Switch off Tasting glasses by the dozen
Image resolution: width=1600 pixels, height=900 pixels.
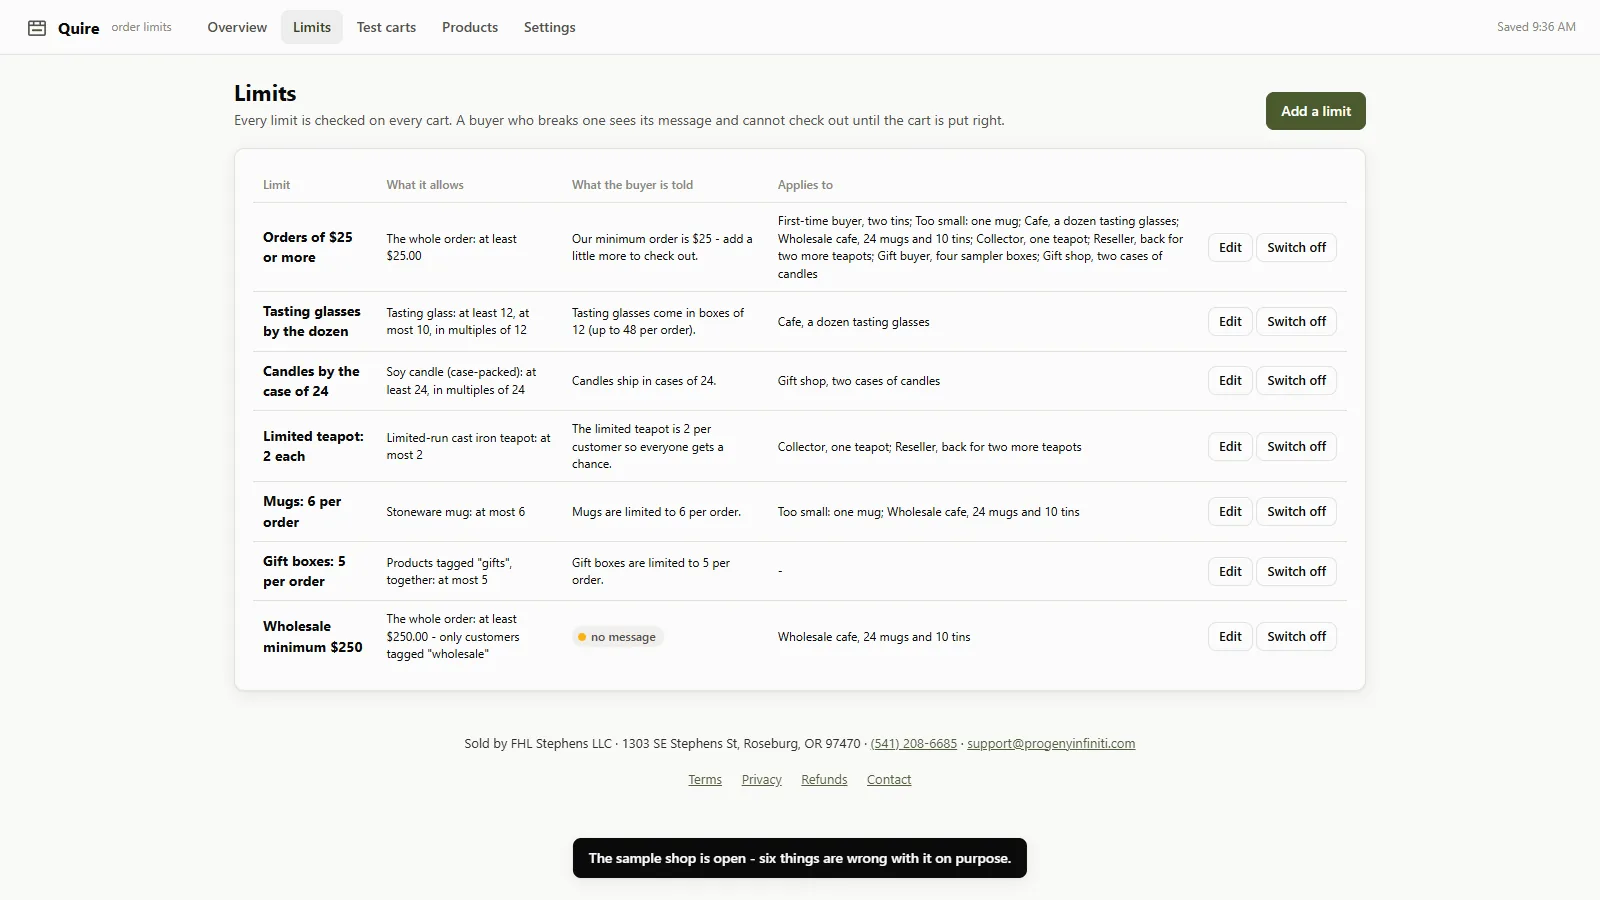click(x=1296, y=321)
